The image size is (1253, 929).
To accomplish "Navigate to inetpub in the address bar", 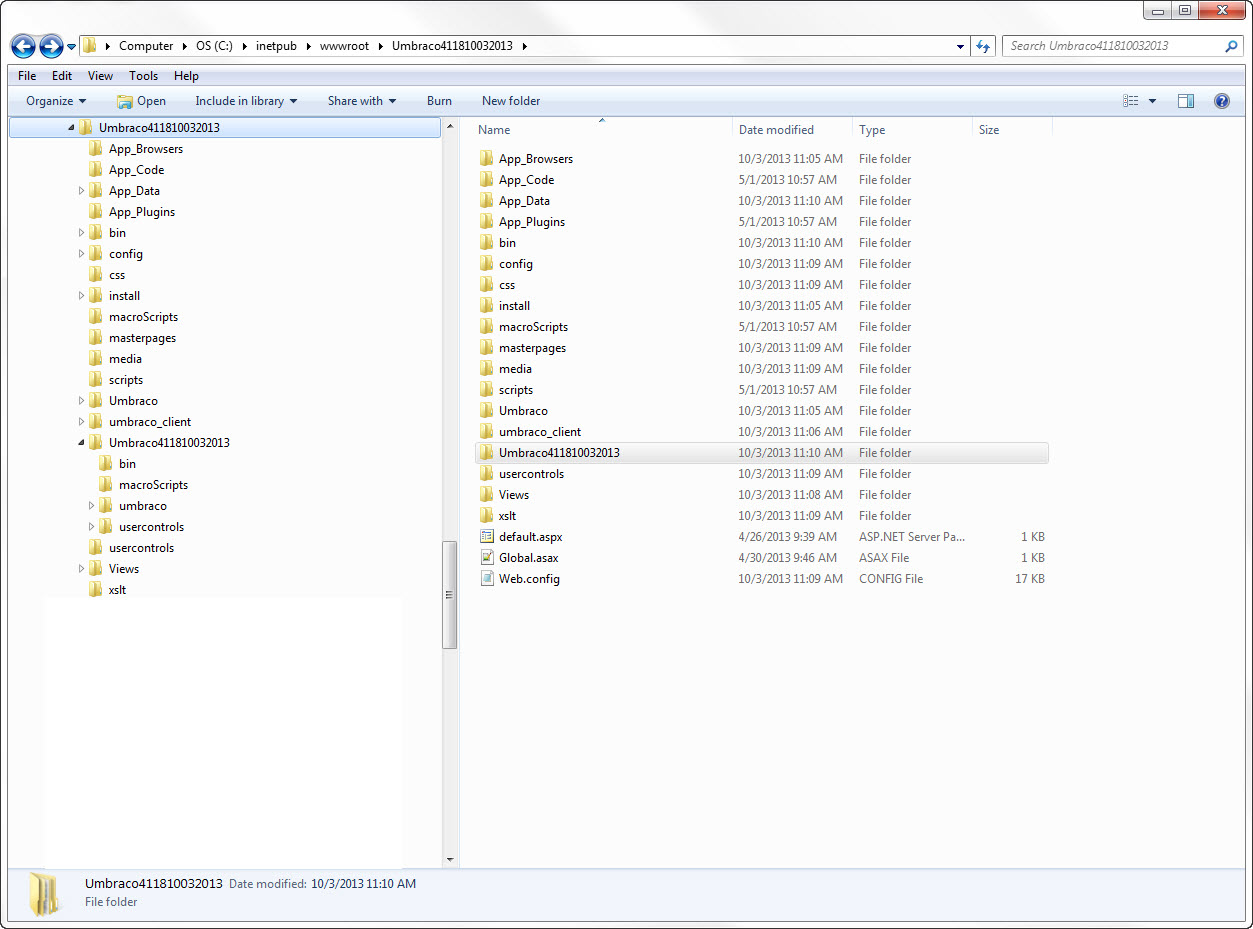I will 275,46.
